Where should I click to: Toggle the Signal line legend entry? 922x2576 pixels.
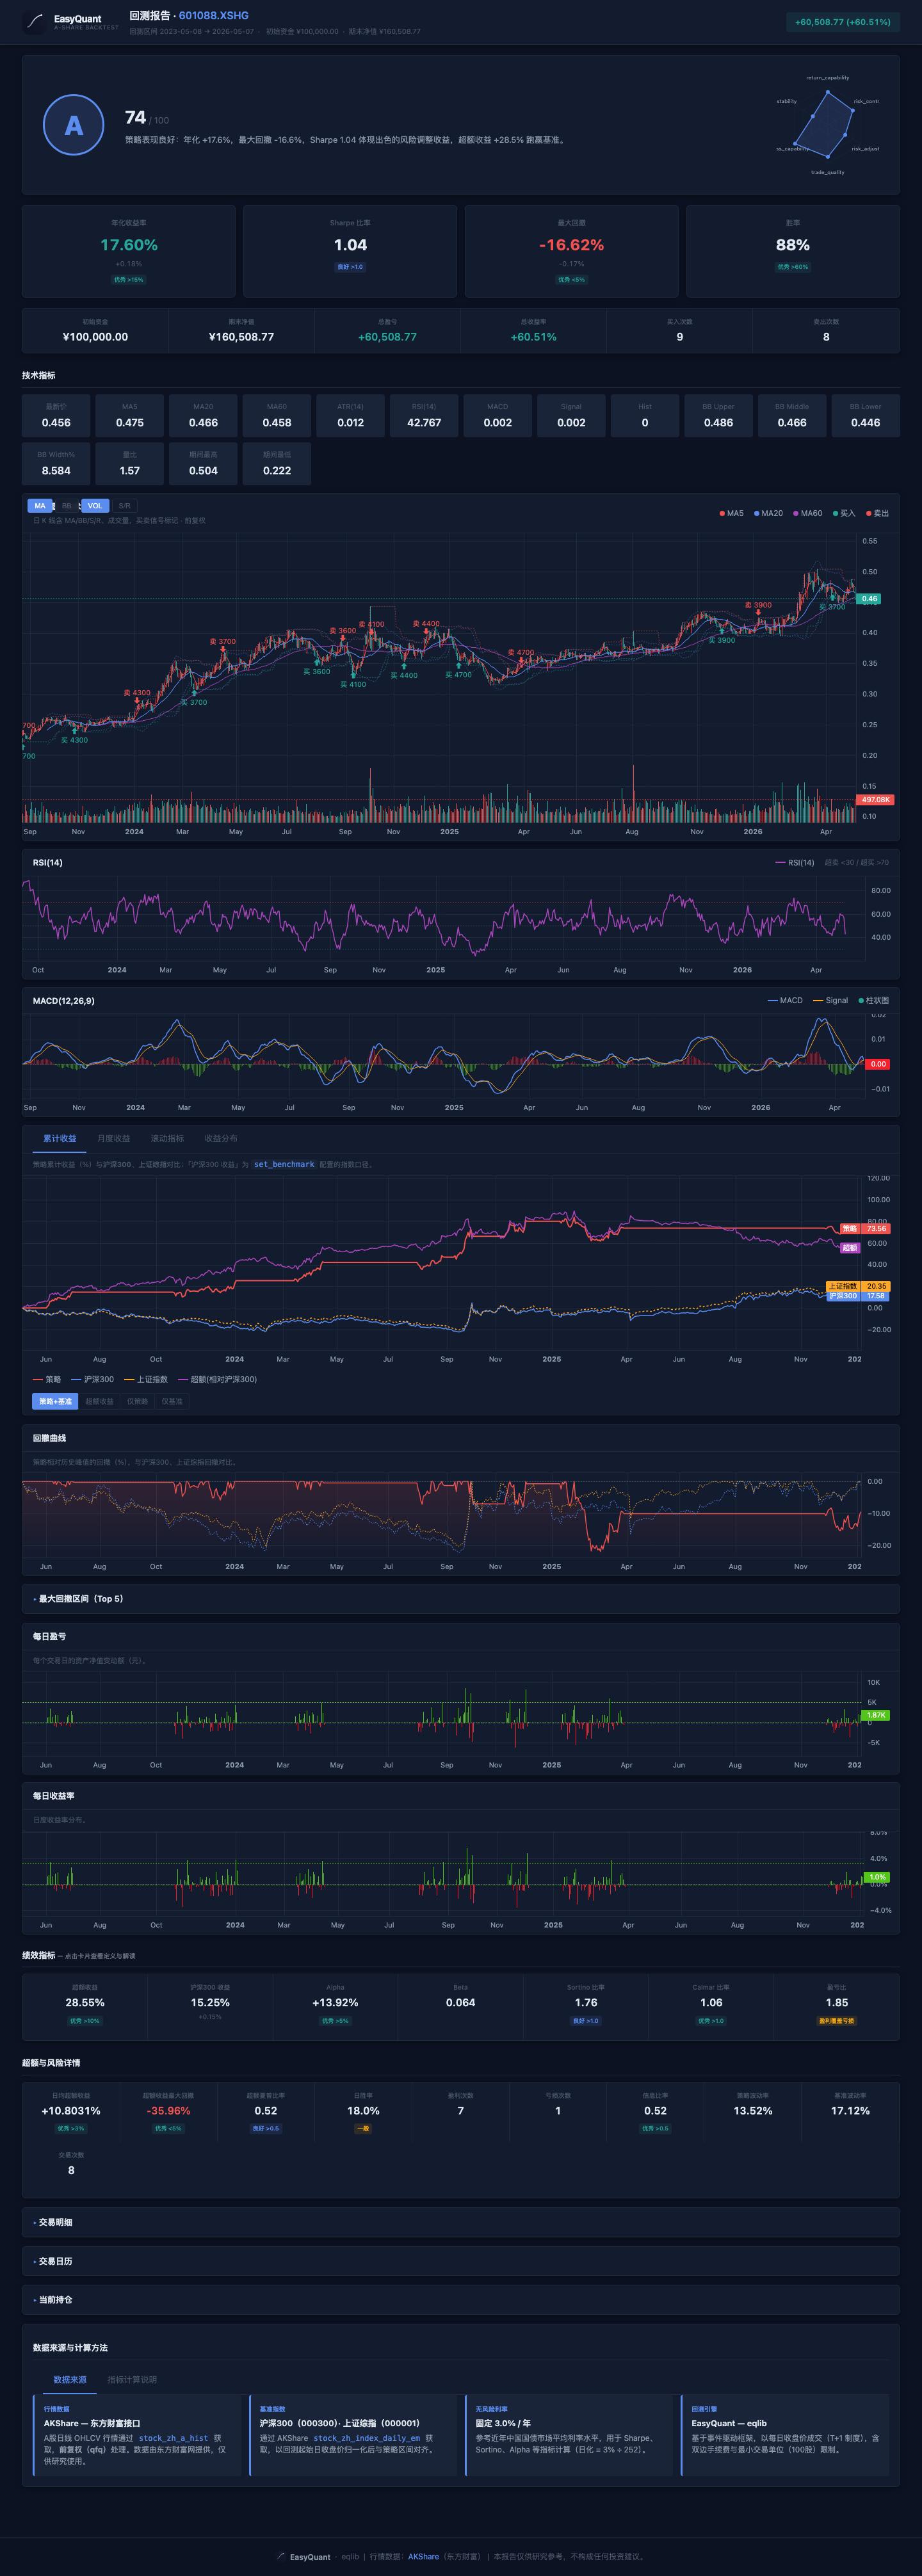pos(830,1000)
